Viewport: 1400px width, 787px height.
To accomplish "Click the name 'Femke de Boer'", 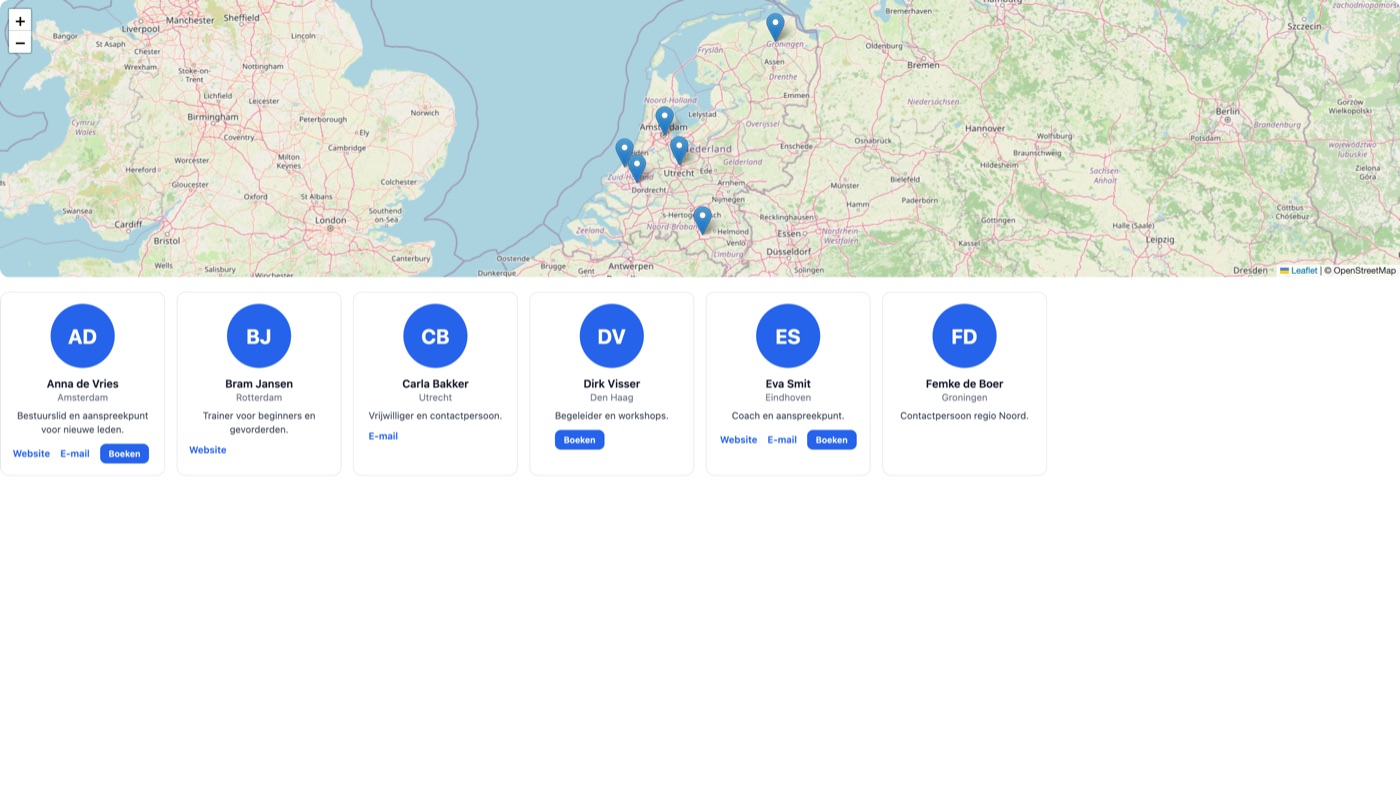I will 964,384.
